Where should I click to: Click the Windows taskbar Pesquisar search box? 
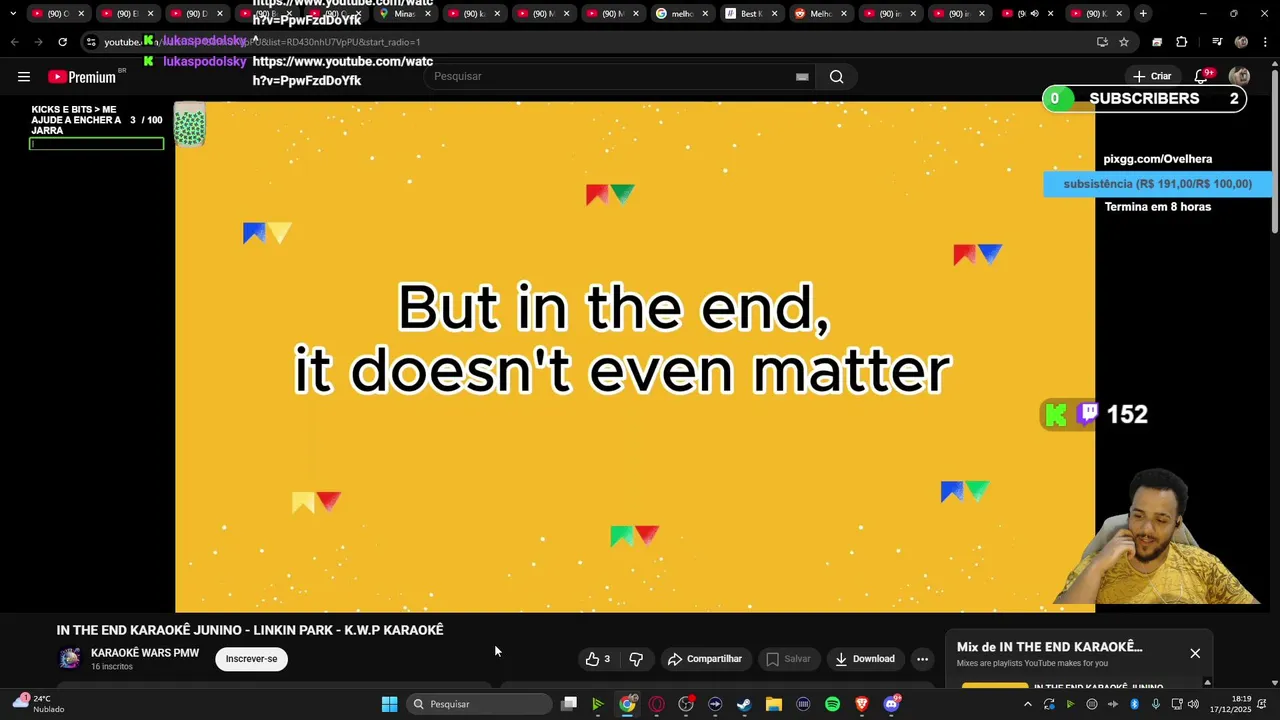click(x=480, y=704)
